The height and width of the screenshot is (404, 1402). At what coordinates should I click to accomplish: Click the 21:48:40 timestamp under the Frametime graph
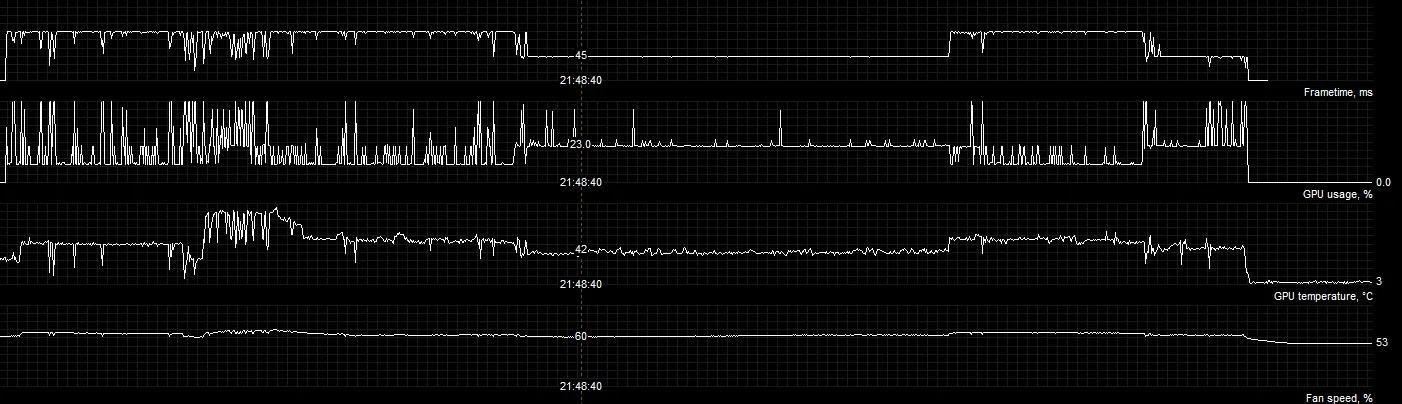click(581, 80)
